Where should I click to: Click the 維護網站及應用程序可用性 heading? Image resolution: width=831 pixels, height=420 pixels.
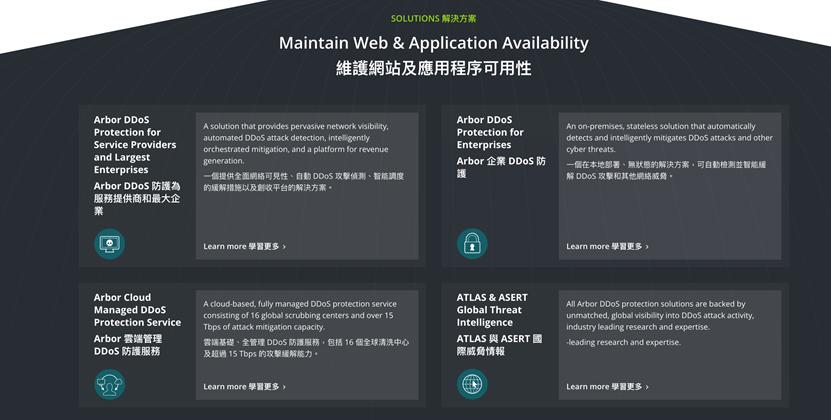coord(434,68)
